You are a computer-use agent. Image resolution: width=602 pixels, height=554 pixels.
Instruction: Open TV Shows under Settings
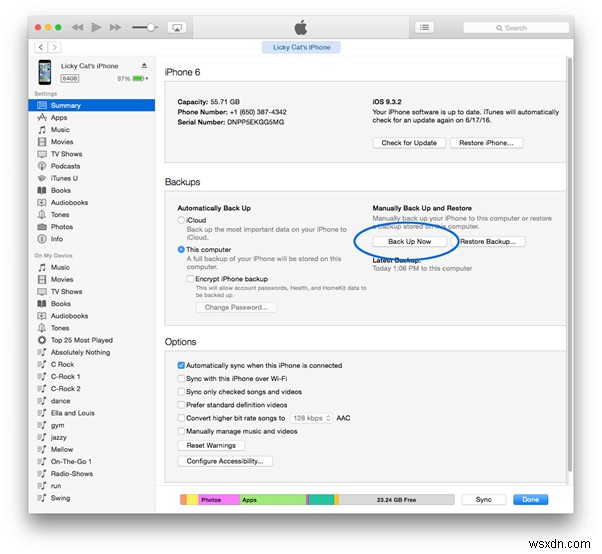pos(91,154)
